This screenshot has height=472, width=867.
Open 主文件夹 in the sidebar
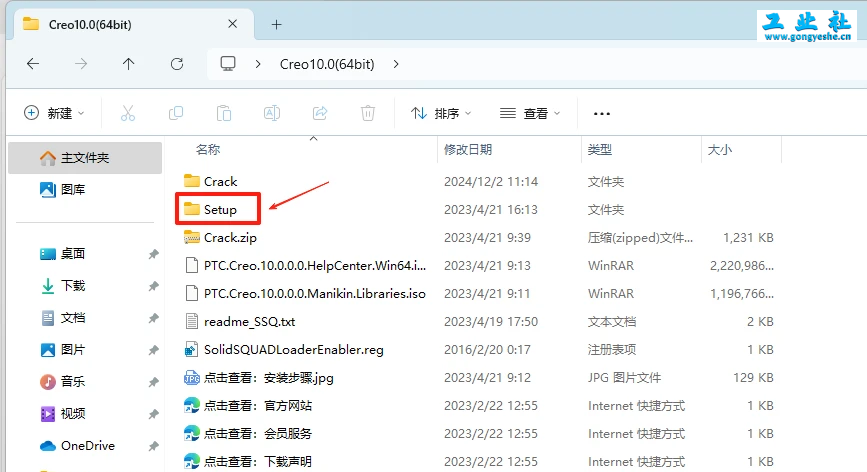point(85,158)
